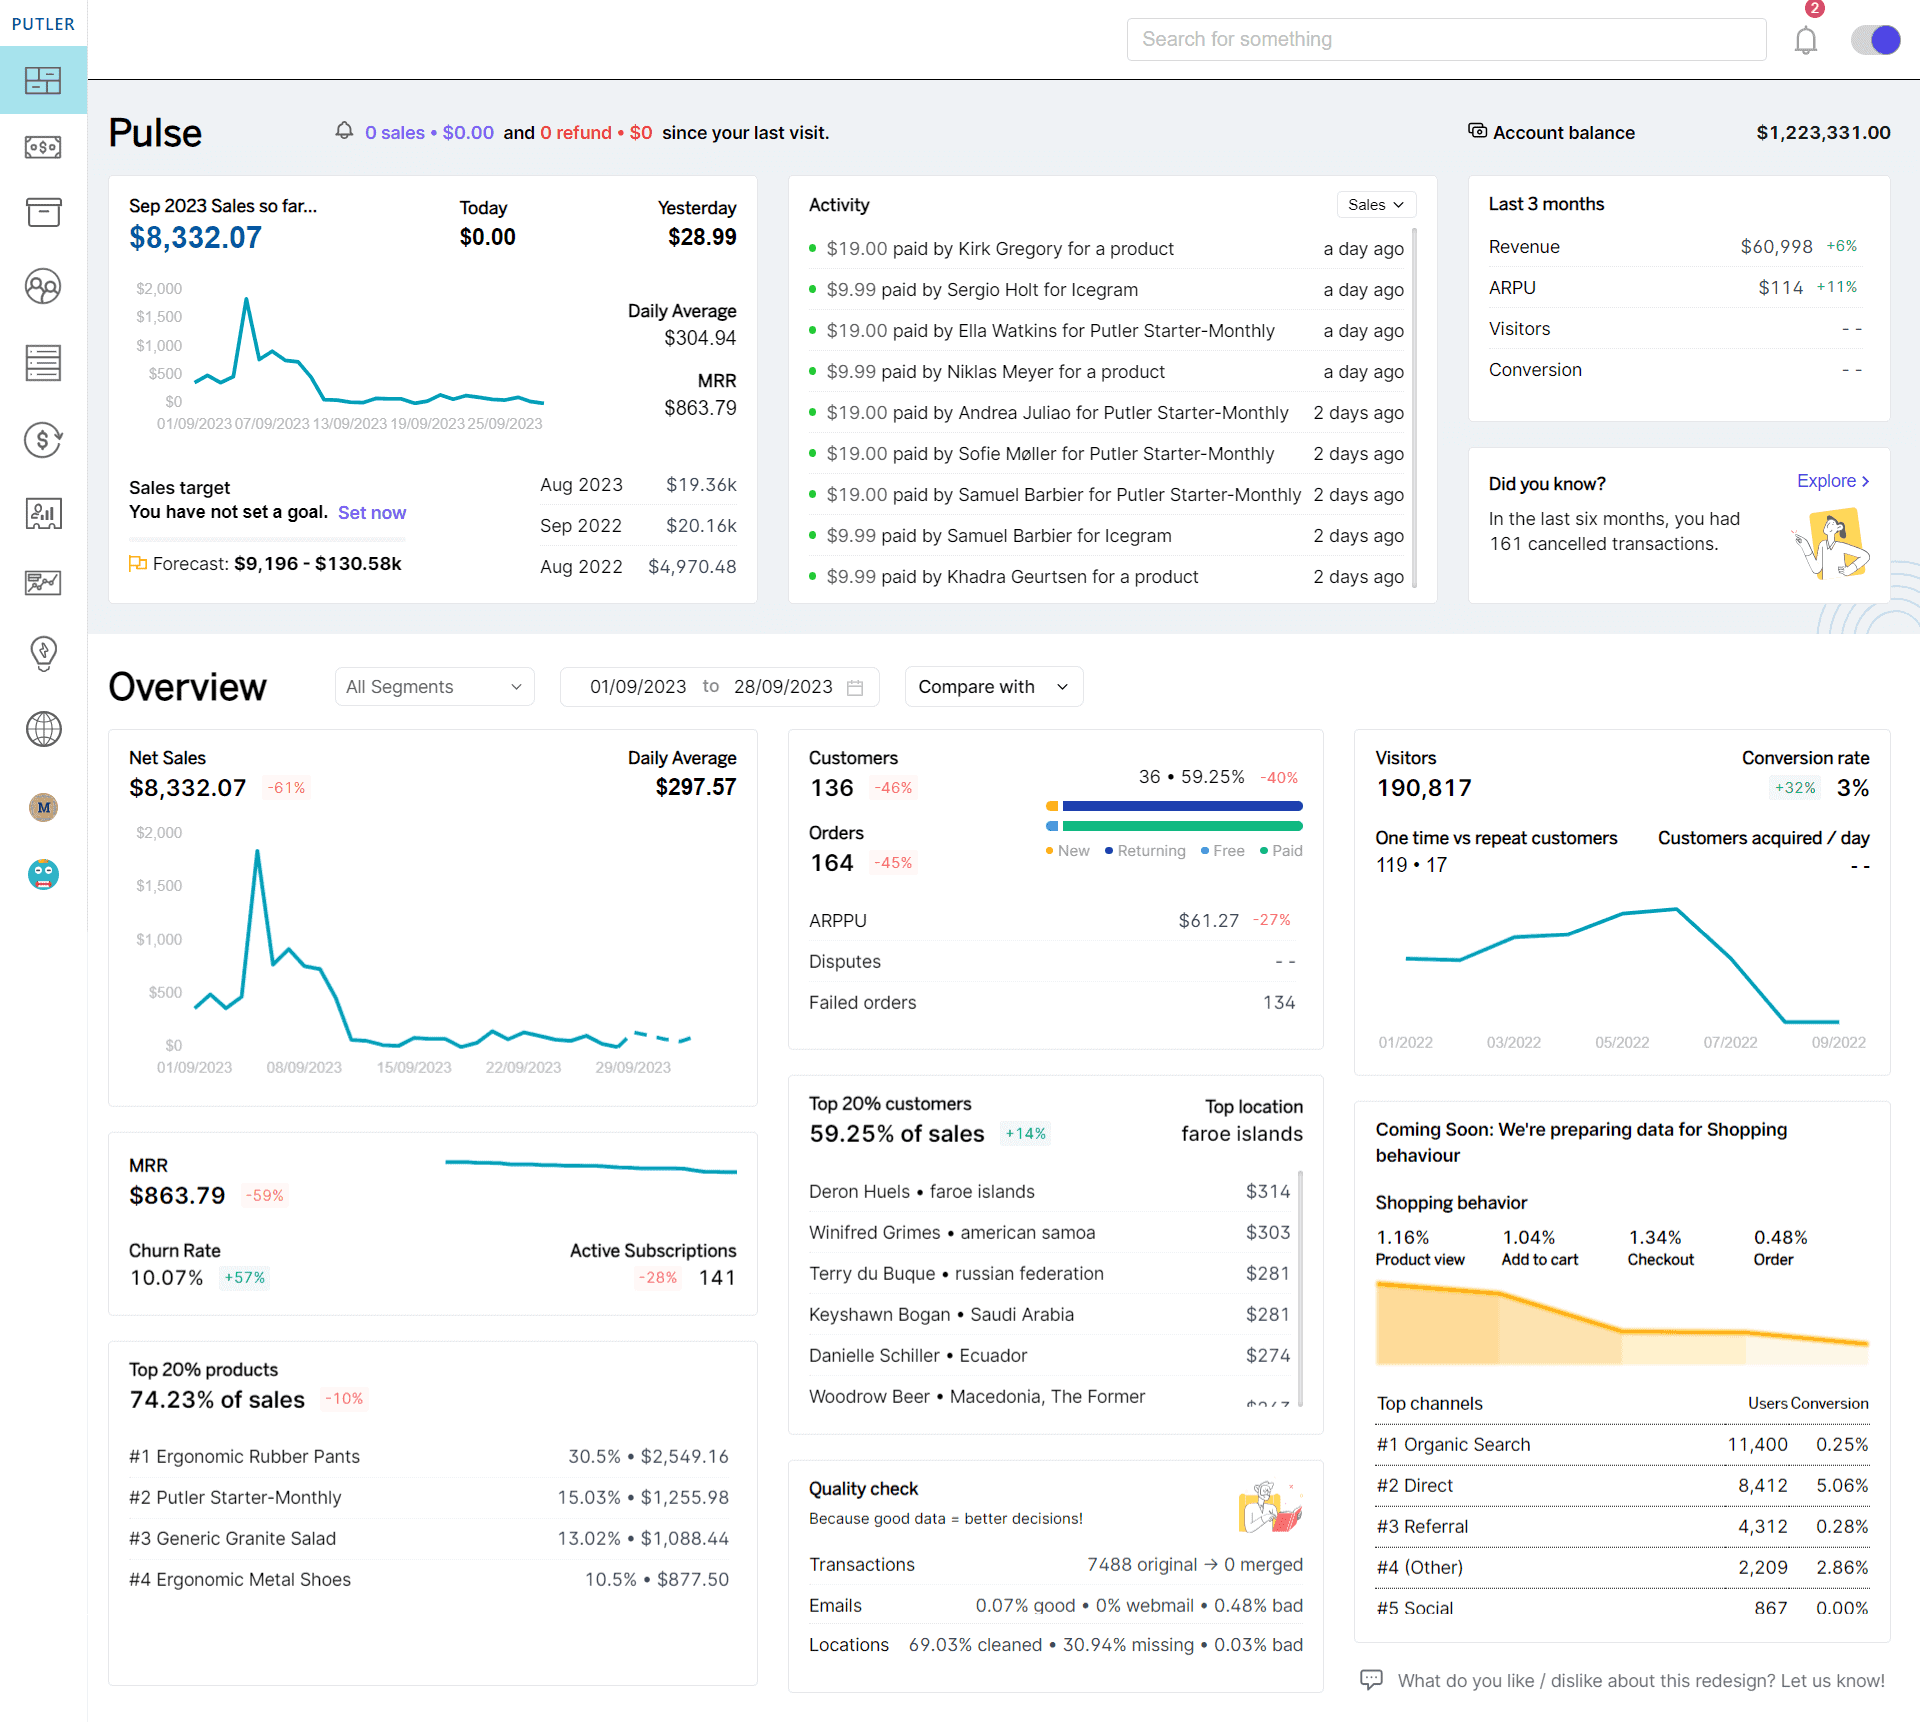Screen dimensions: 1920x1723
Task: Click the Analytics chart icon
Action: click(x=43, y=580)
